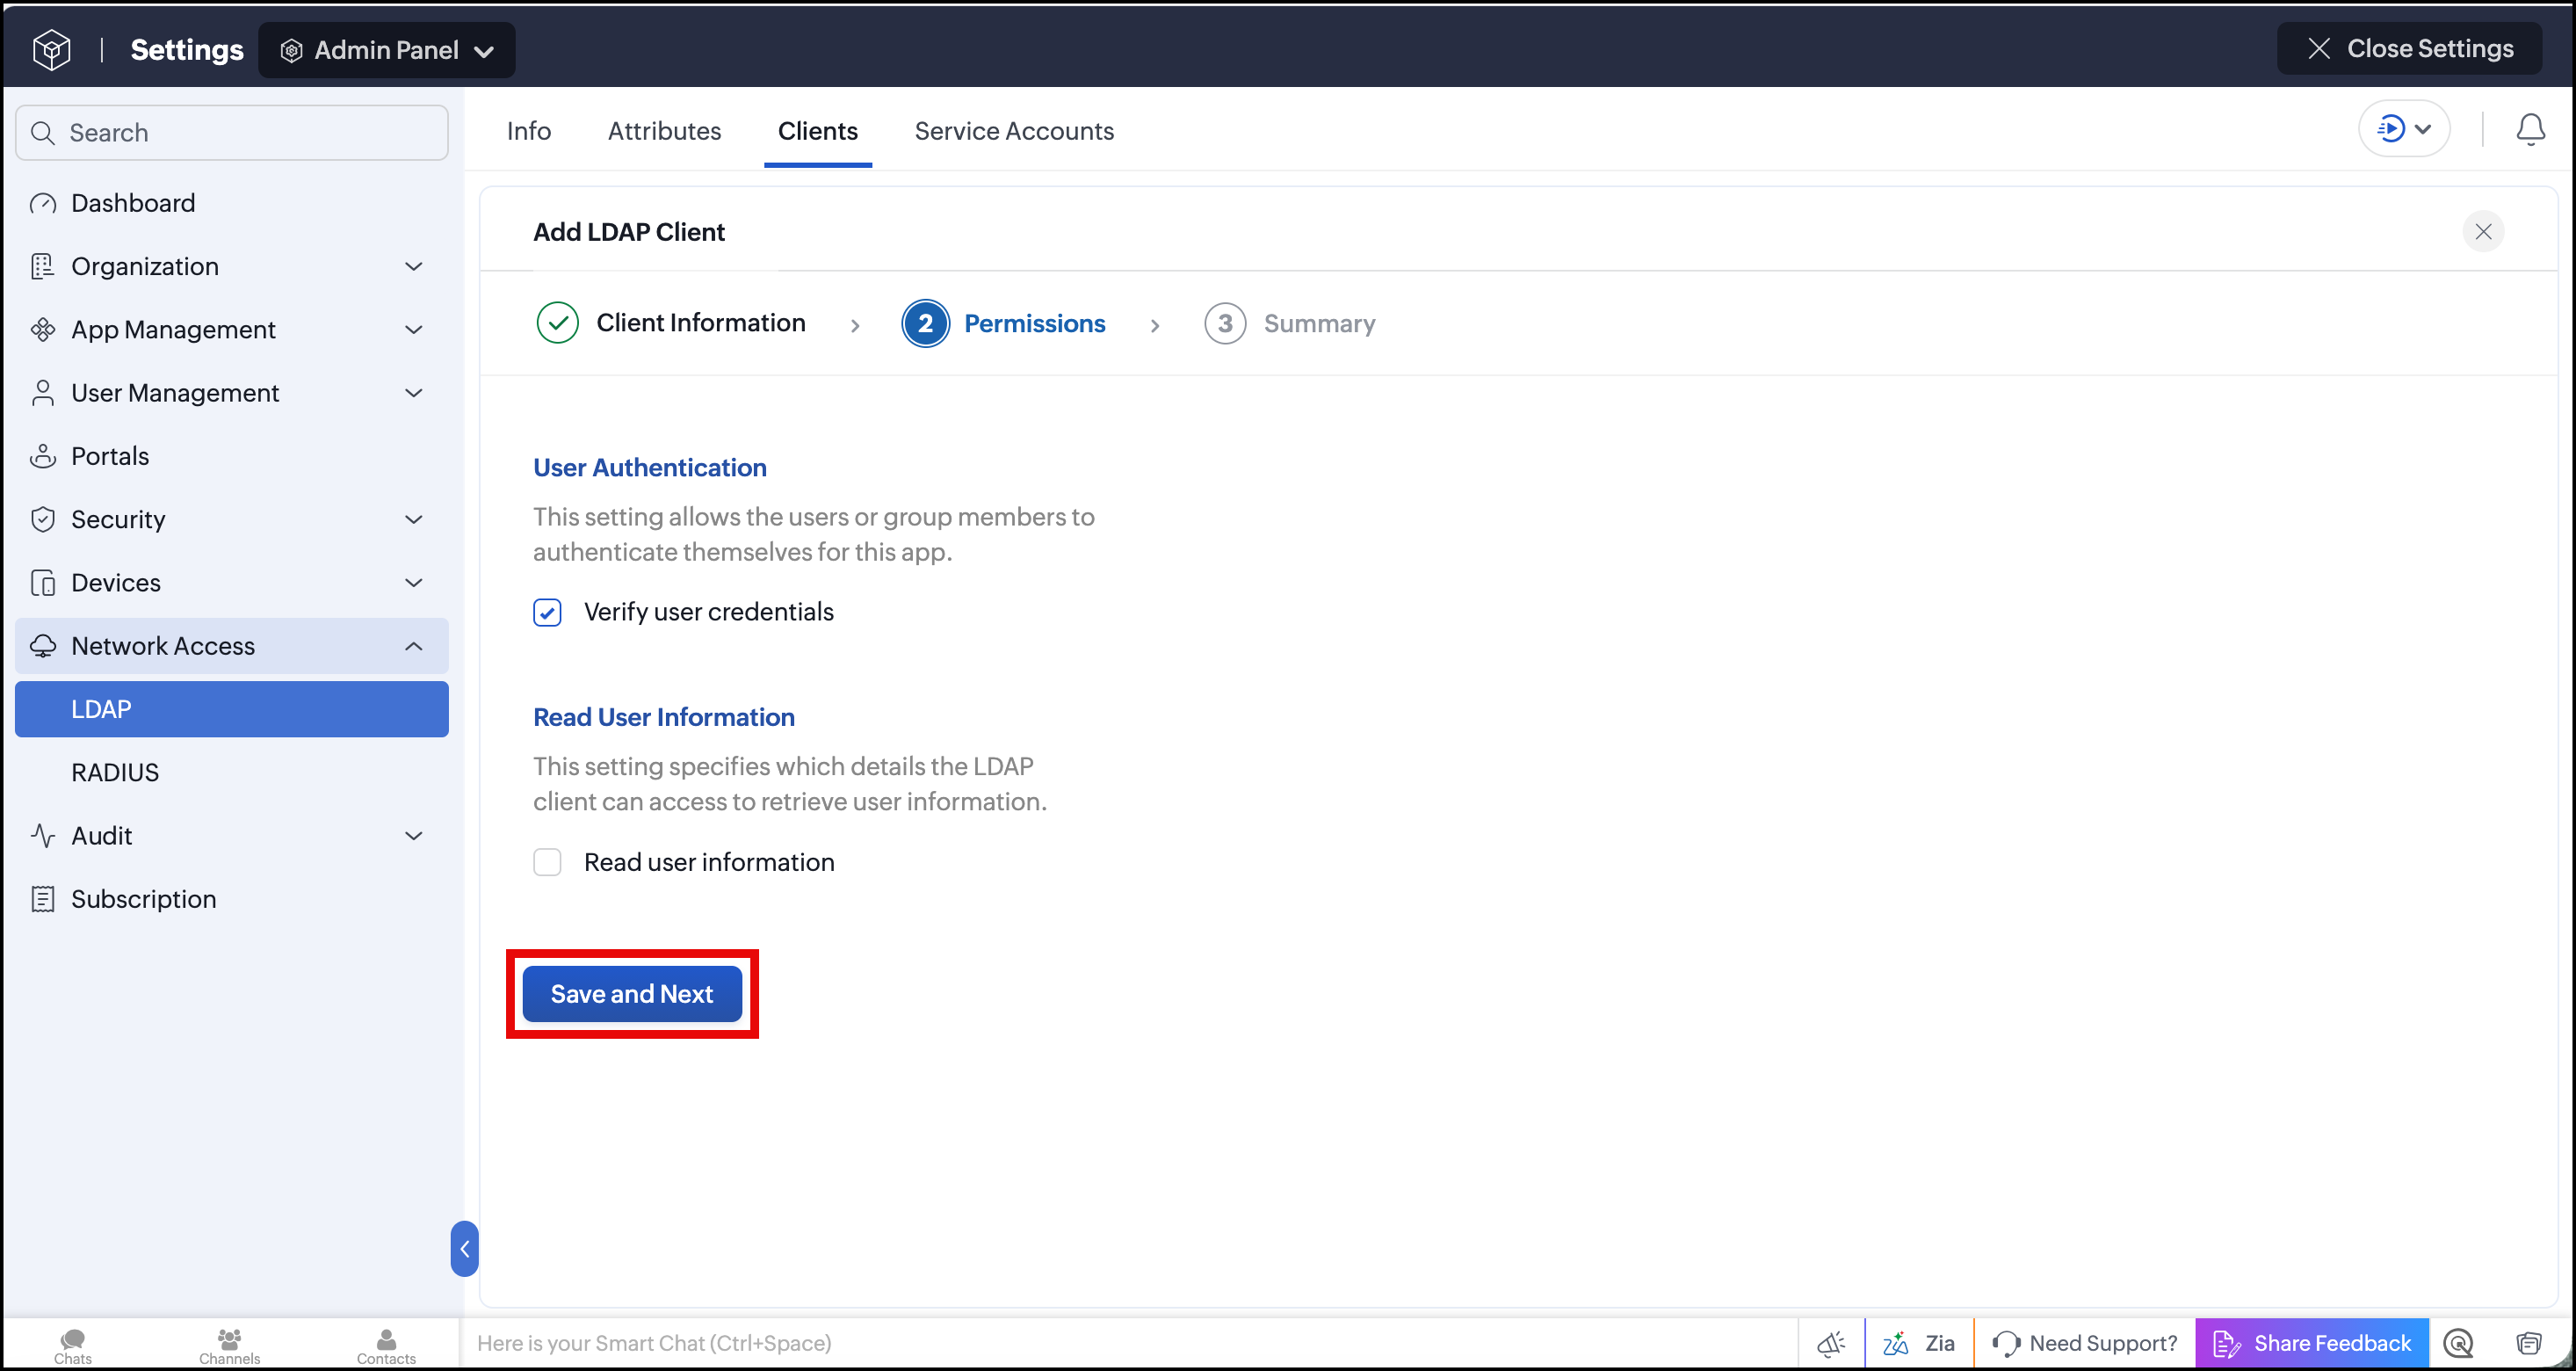
Task: Click Save and Next button
Action: tap(632, 994)
